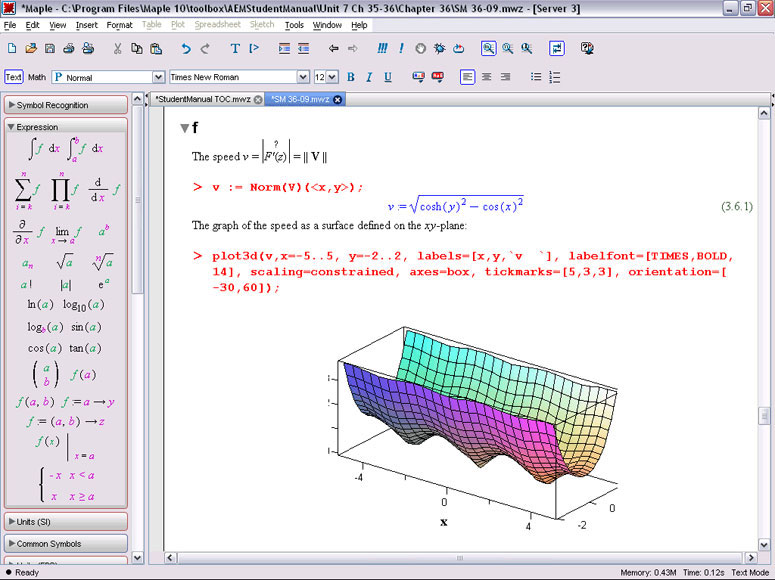Click the Undo arrow icon
Screen dimensions: 775x580
(186, 48)
